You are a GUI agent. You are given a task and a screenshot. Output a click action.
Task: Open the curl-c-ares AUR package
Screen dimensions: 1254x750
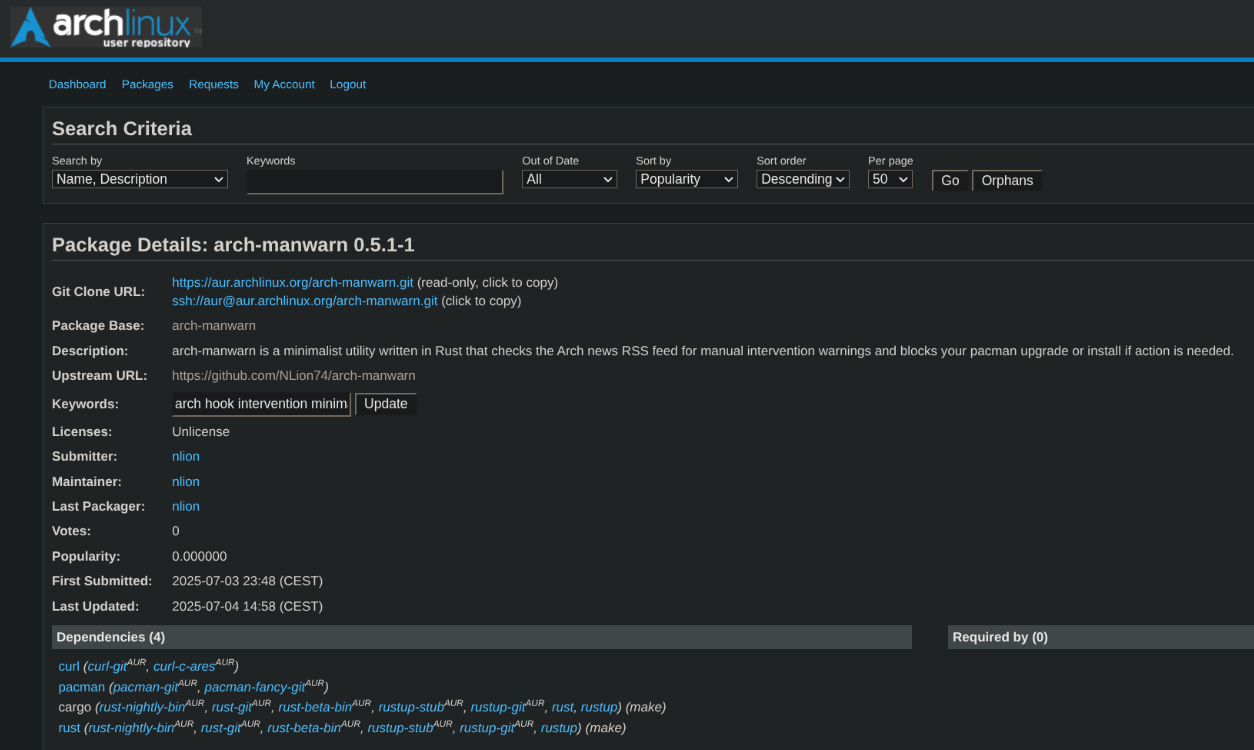(184, 667)
